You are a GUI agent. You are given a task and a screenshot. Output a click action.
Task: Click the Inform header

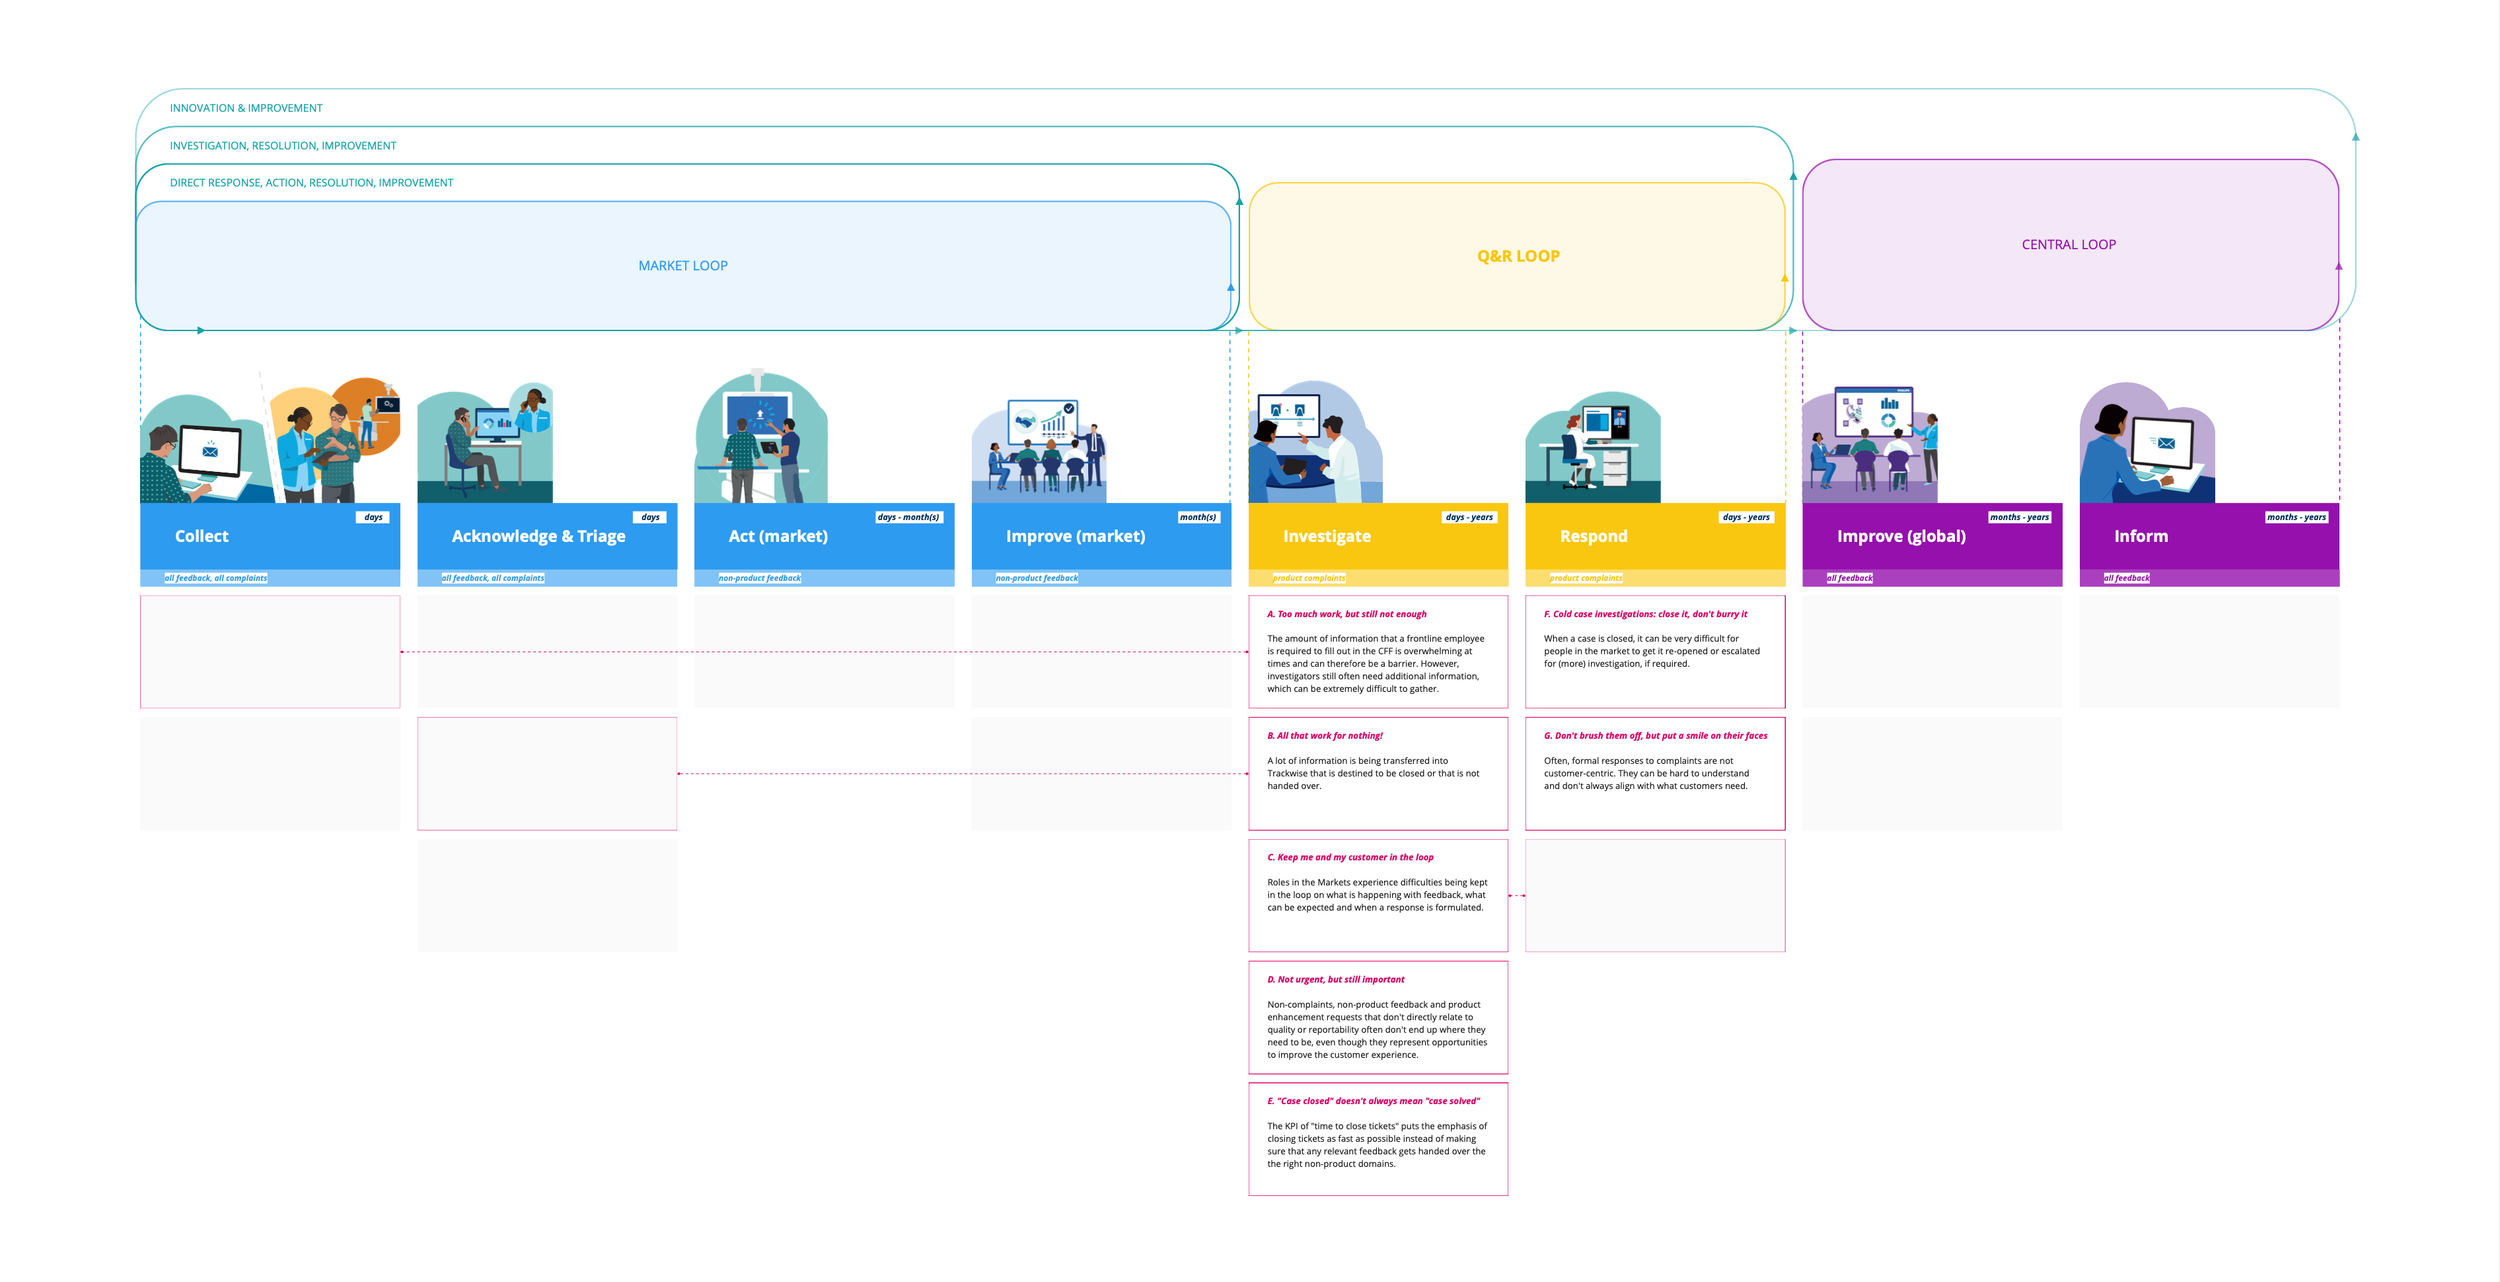(2141, 536)
